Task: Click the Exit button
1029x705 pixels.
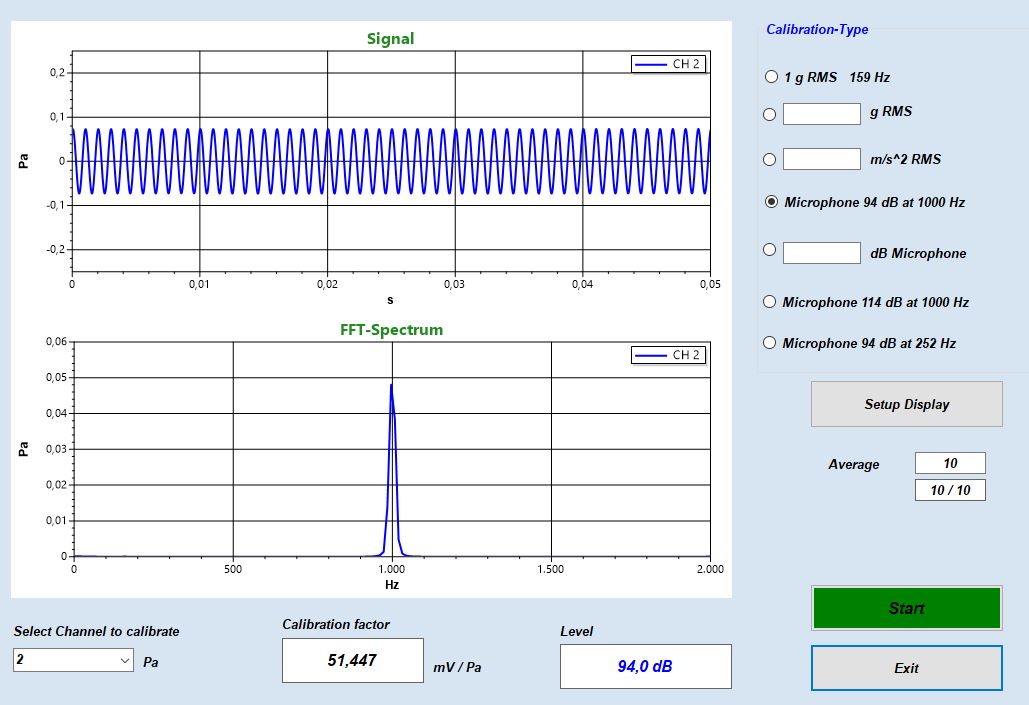Action: click(x=905, y=667)
